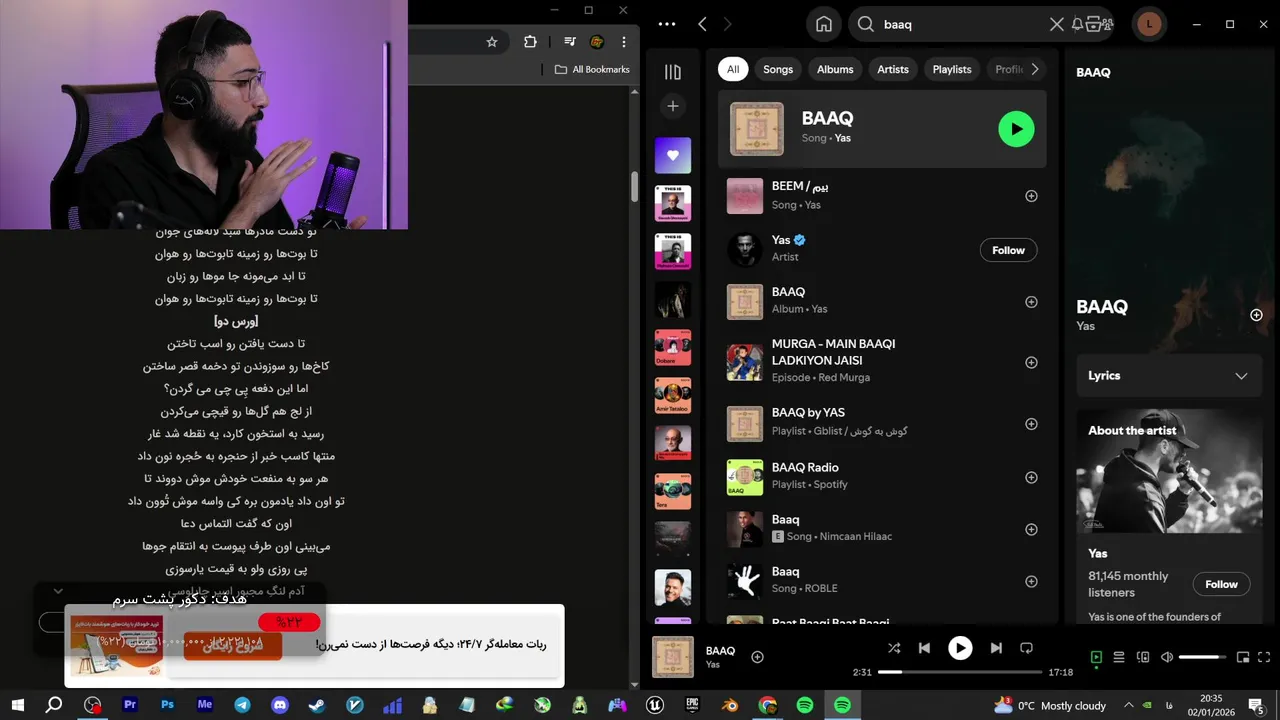
Task: Add Nimcaan Hilaac's Baaq to Liked Songs
Action: (x=1031, y=529)
